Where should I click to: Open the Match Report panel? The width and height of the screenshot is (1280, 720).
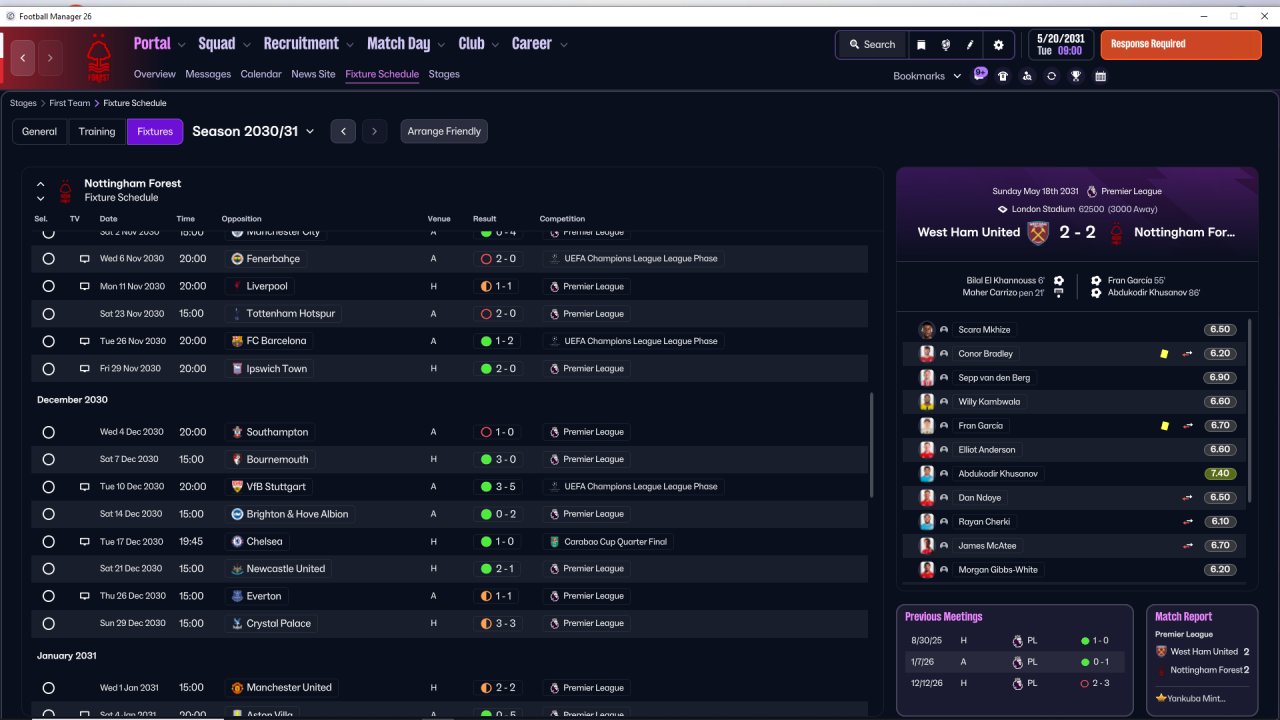click(1202, 660)
